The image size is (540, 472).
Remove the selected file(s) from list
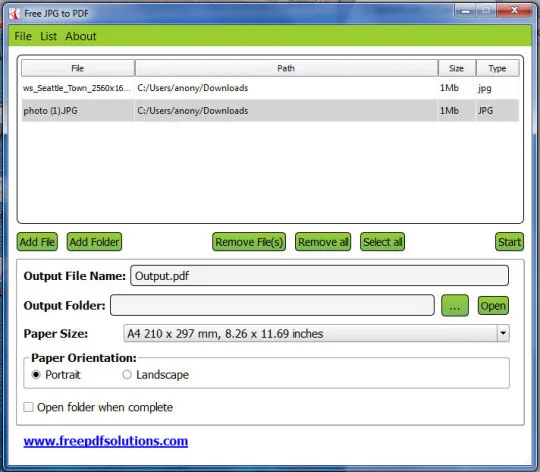[249, 242]
